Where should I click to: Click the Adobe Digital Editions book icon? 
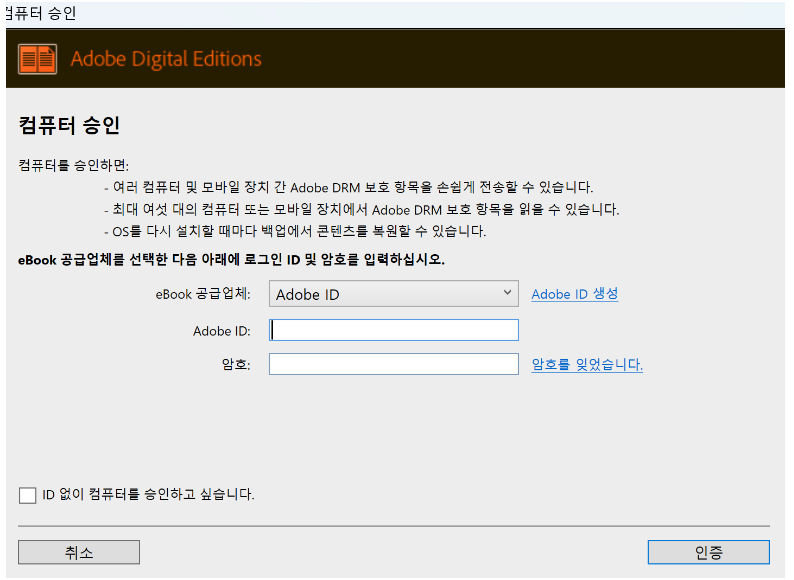coord(37,59)
